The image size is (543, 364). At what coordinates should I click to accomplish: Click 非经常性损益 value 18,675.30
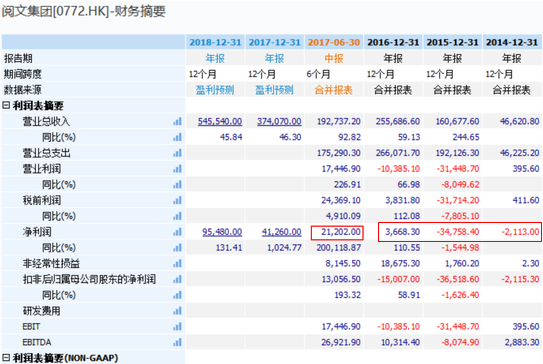pos(400,264)
